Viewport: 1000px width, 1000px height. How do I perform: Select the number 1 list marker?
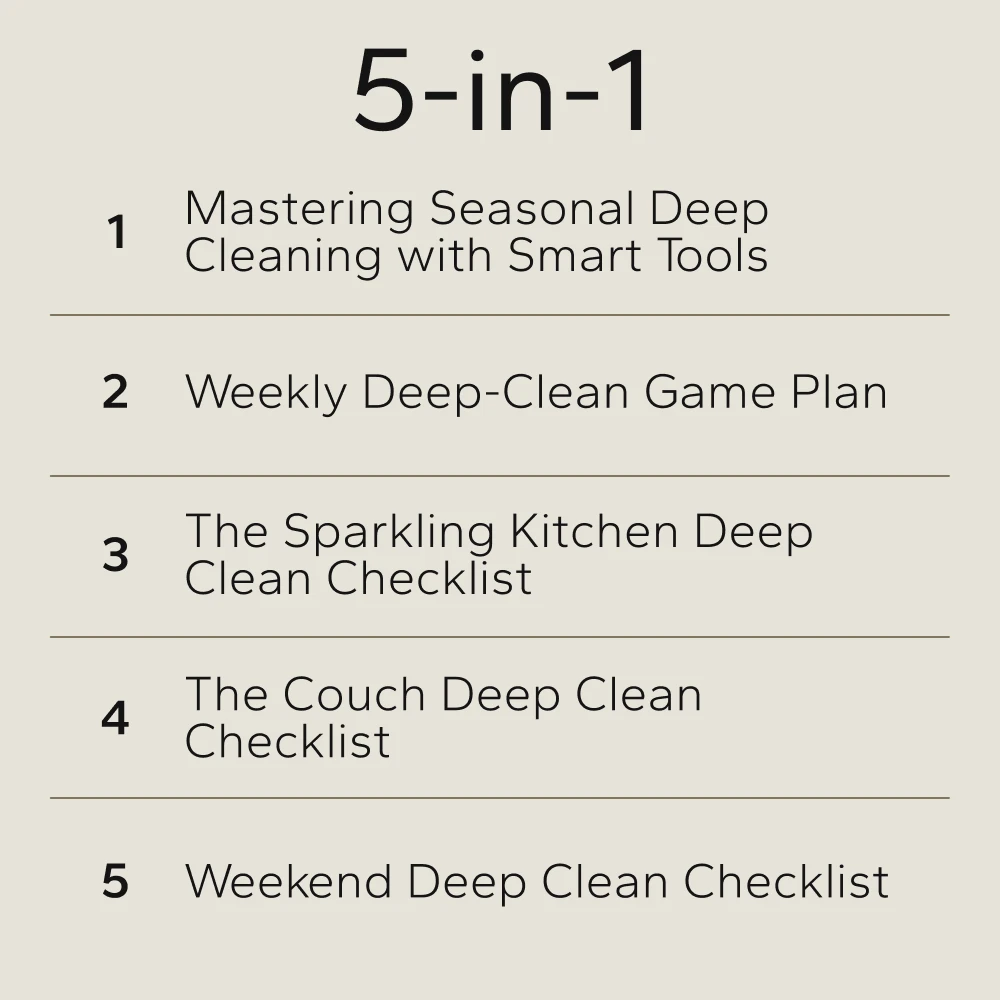(116, 233)
